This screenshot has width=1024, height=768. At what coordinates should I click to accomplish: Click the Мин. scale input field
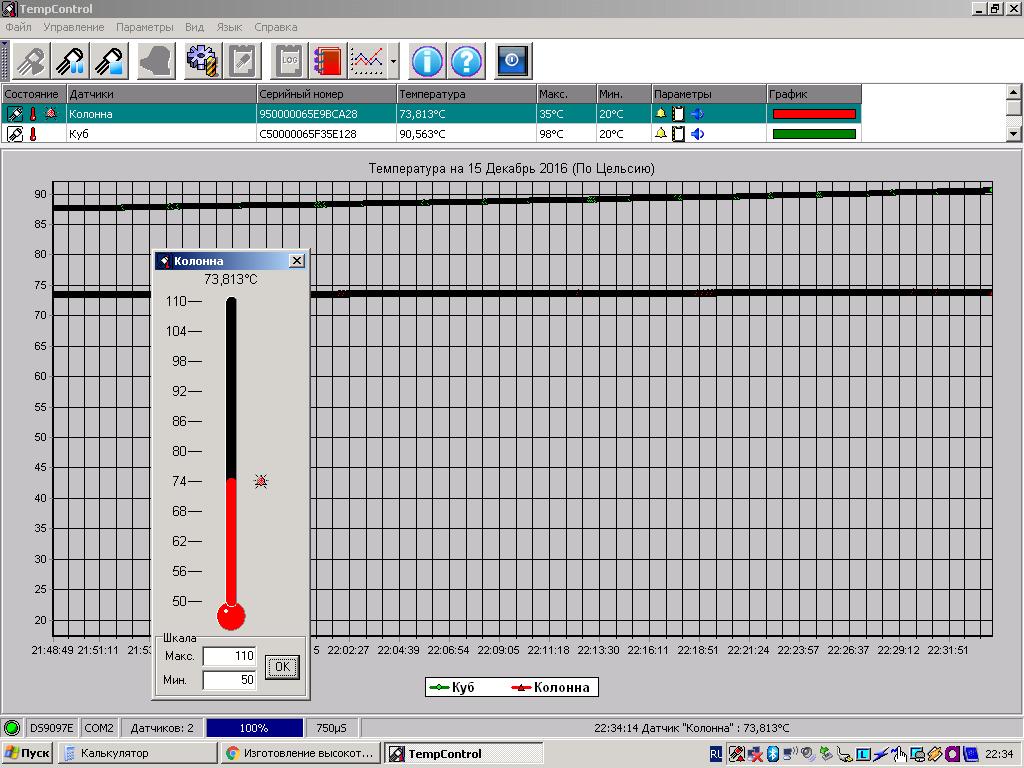(x=229, y=680)
